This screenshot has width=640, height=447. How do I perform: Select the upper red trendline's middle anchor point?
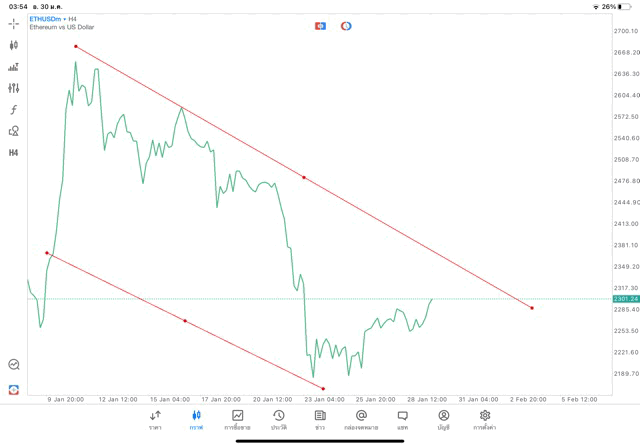point(304,178)
